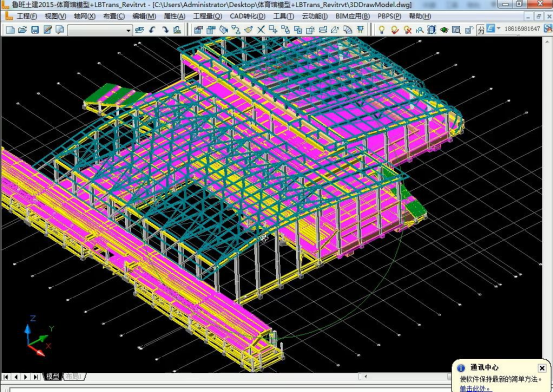The image size is (553, 392).
Task: Save the project with the floppy disk icon
Action: tap(35, 30)
